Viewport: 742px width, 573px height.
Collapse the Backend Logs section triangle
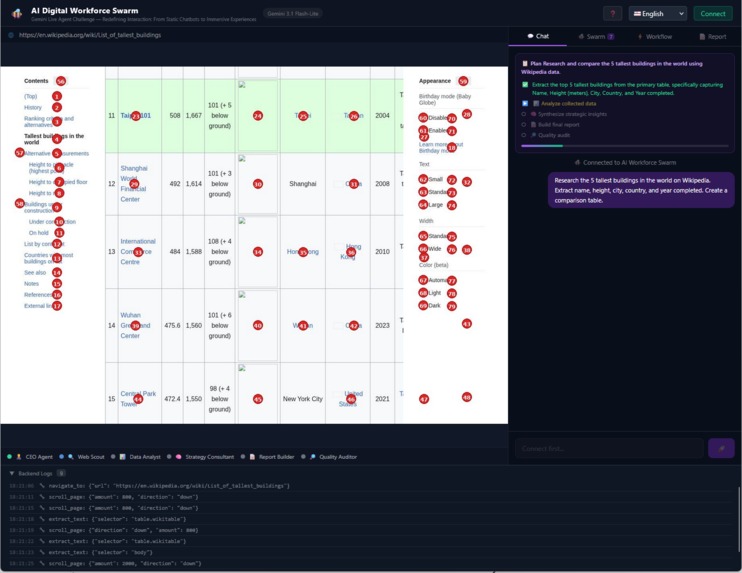pyautogui.click(x=12, y=473)
